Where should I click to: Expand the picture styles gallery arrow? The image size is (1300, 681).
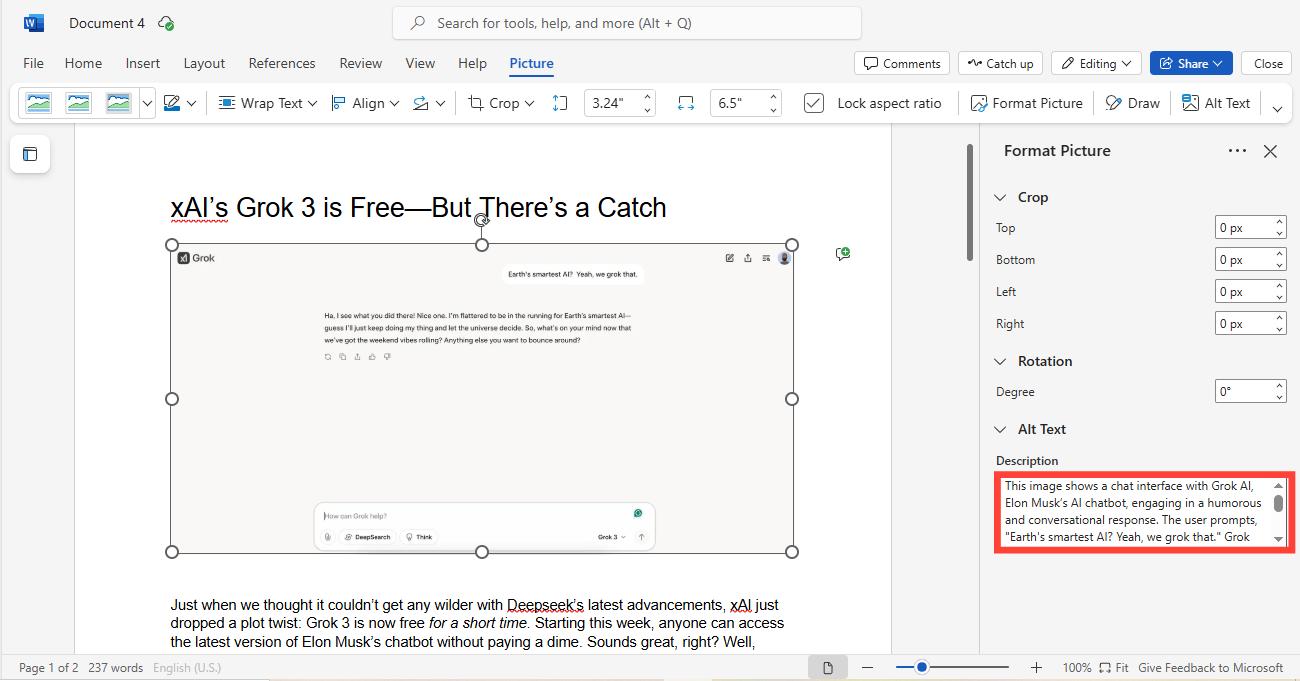(x=147, y=103)
